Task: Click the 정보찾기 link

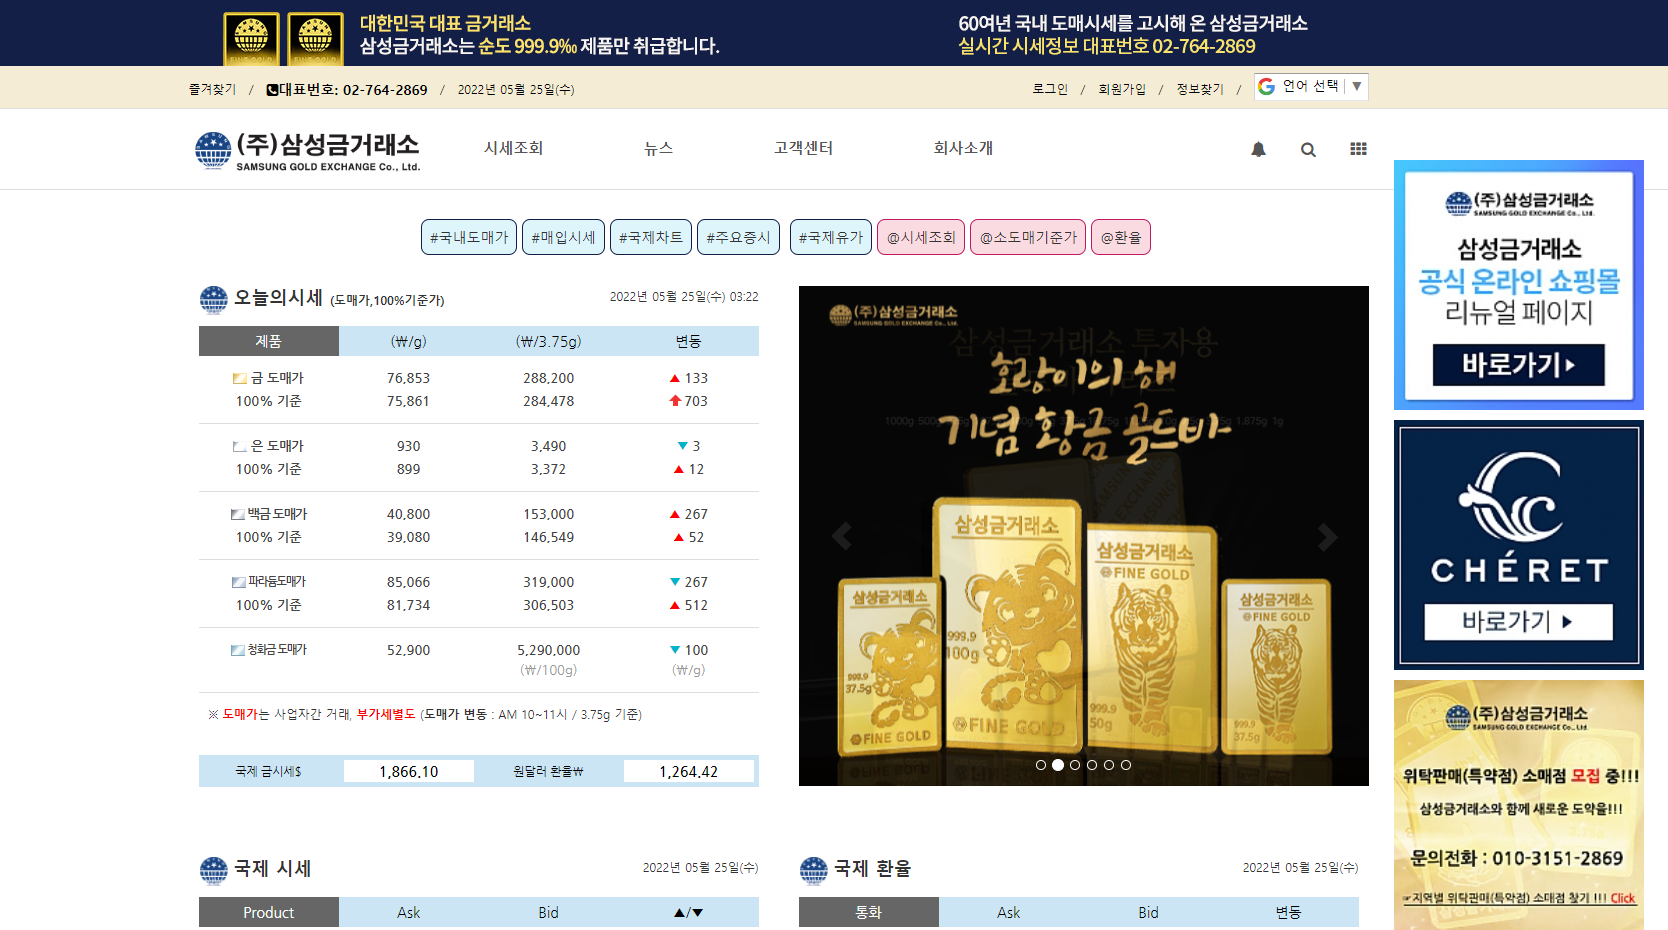Action: 1200,89
